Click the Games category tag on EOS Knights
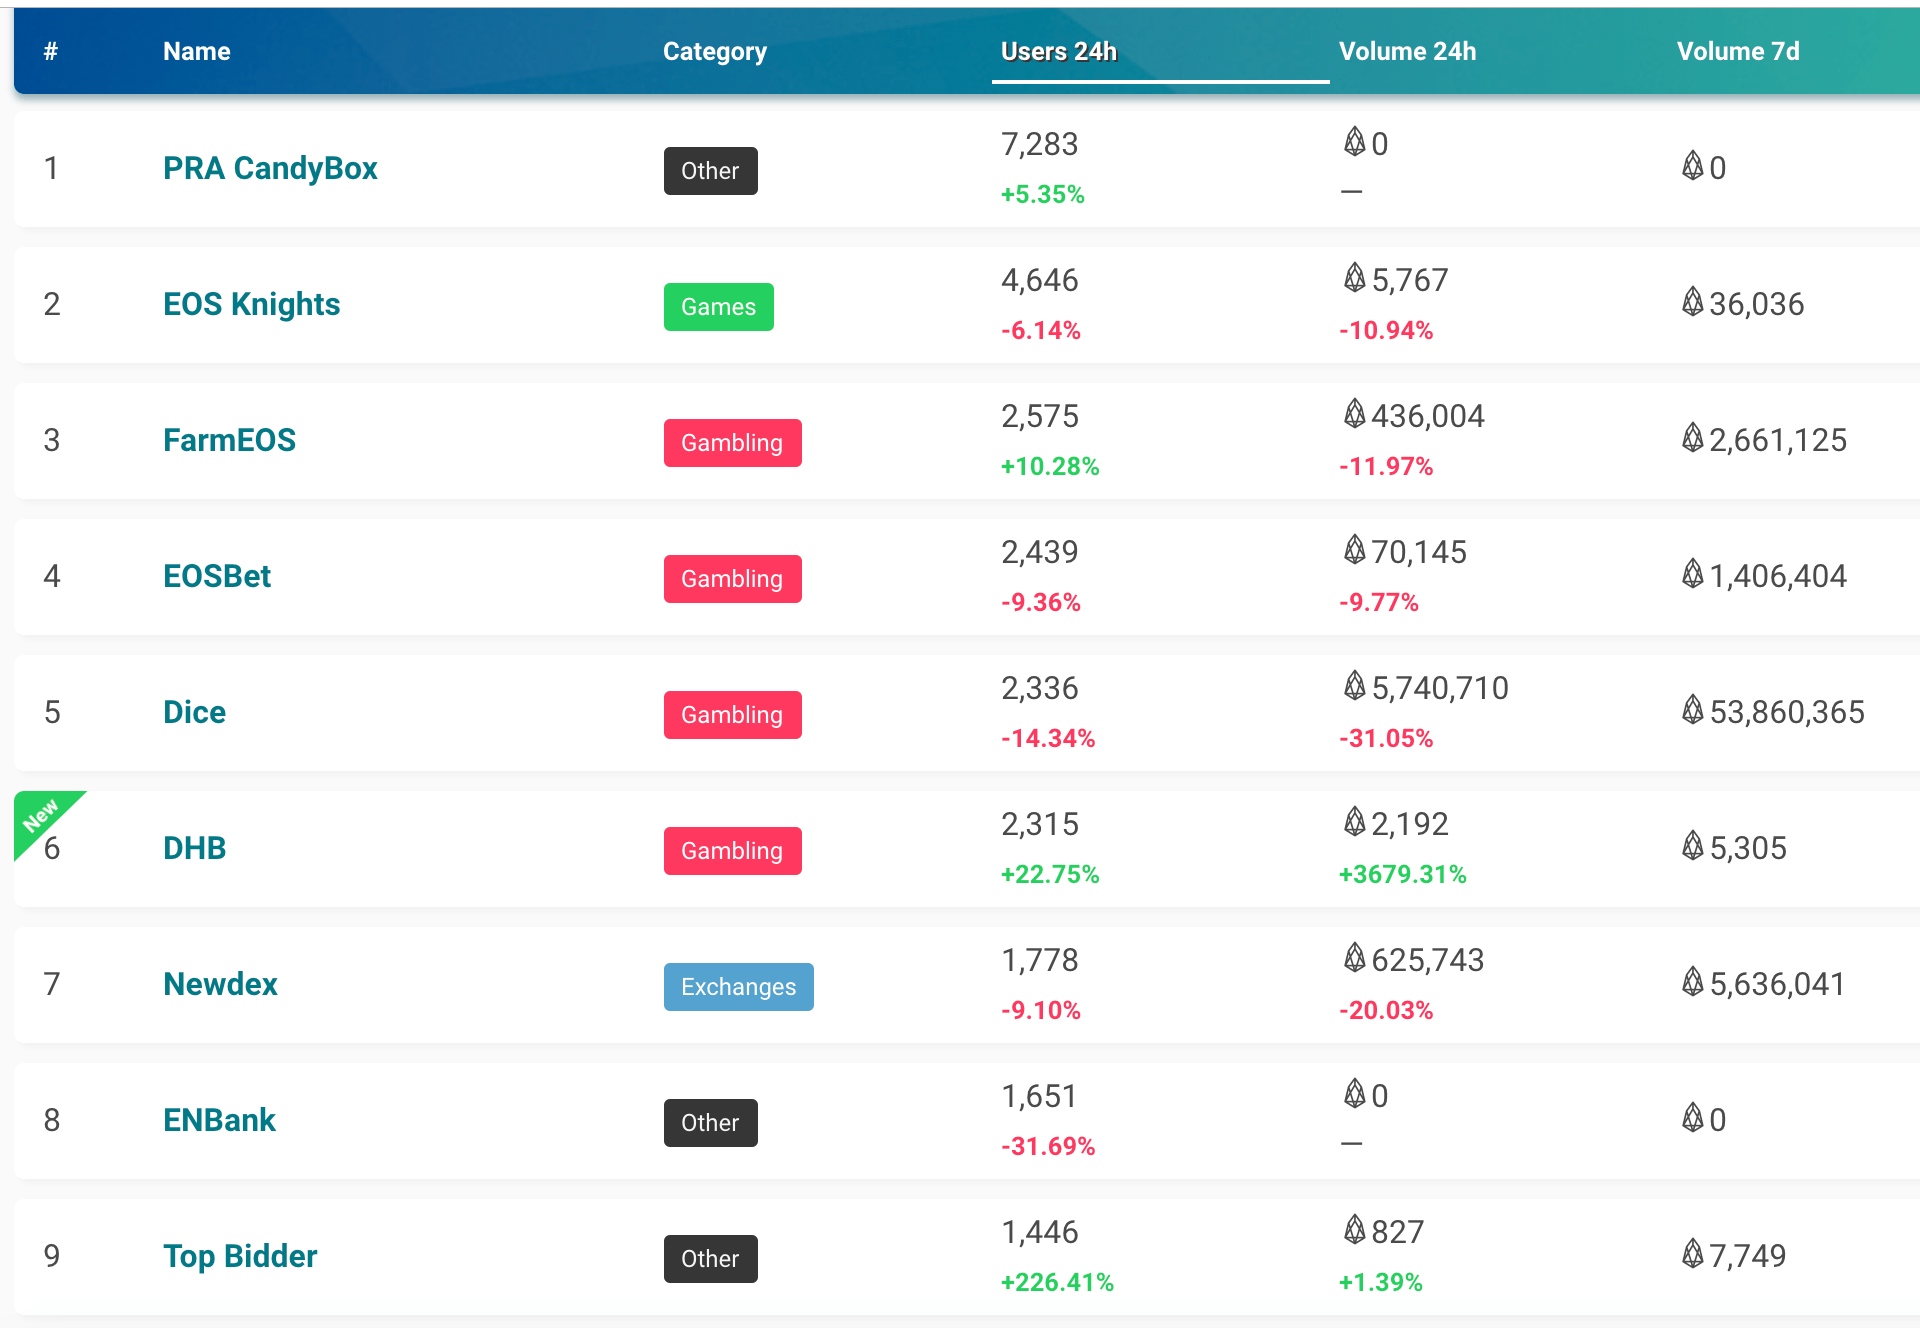1920x1328 pixels. [x=718, y=307]
